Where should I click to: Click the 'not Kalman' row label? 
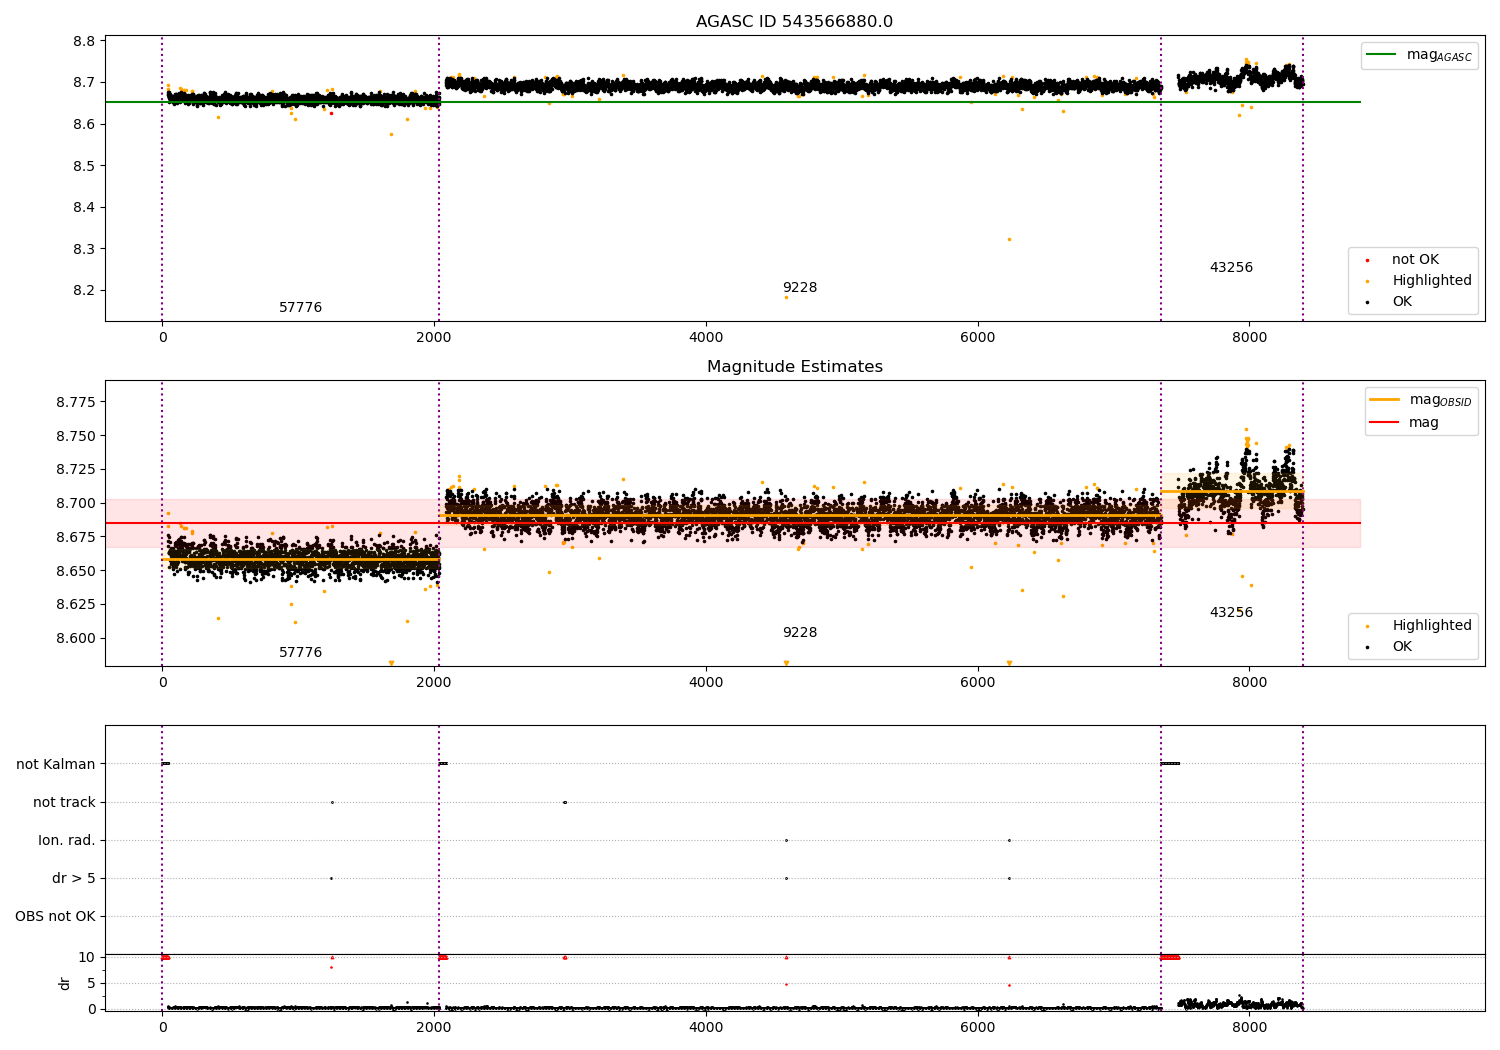pyautogui.click(x=56, y=765)
